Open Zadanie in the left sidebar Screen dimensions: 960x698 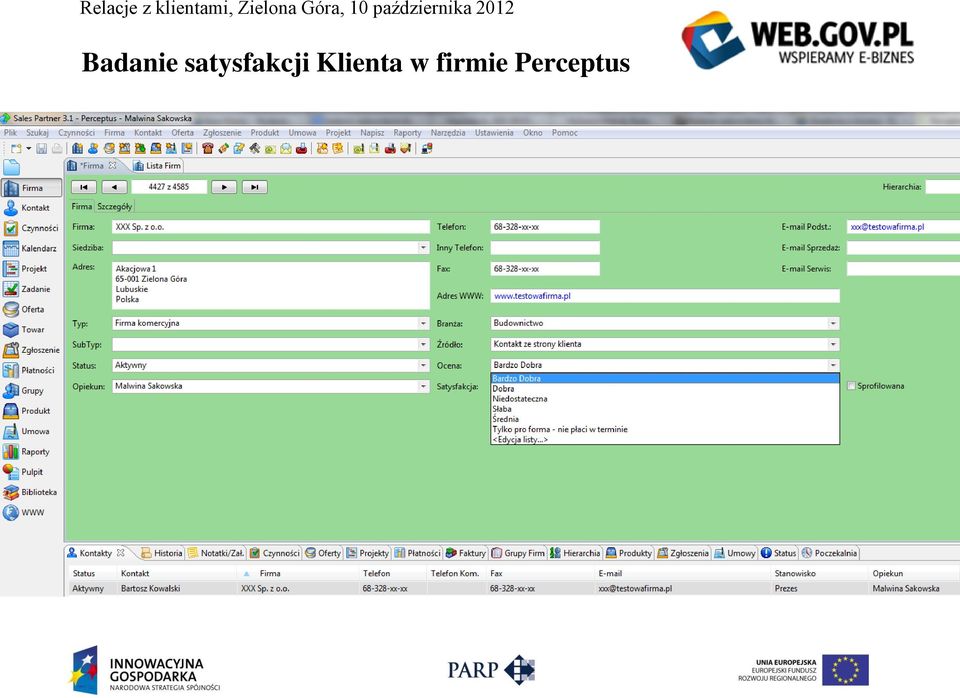click(x=27, y=289)
